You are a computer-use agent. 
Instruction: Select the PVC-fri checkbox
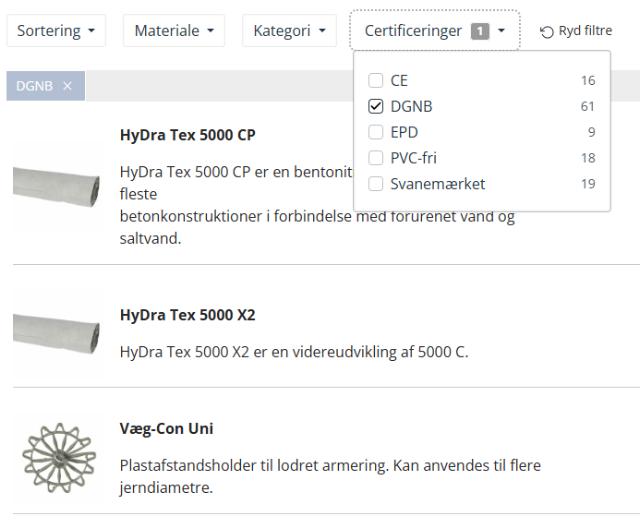(376, 157)
